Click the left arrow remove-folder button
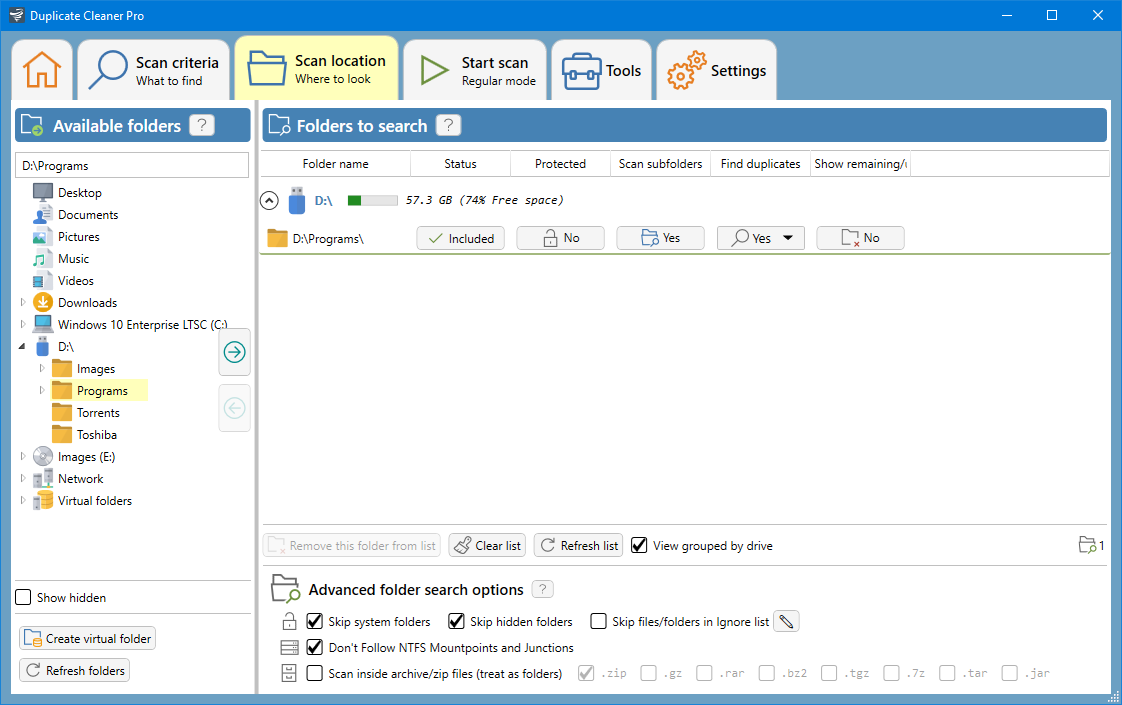Screen dimensions: 1122x705 [235, 408]
